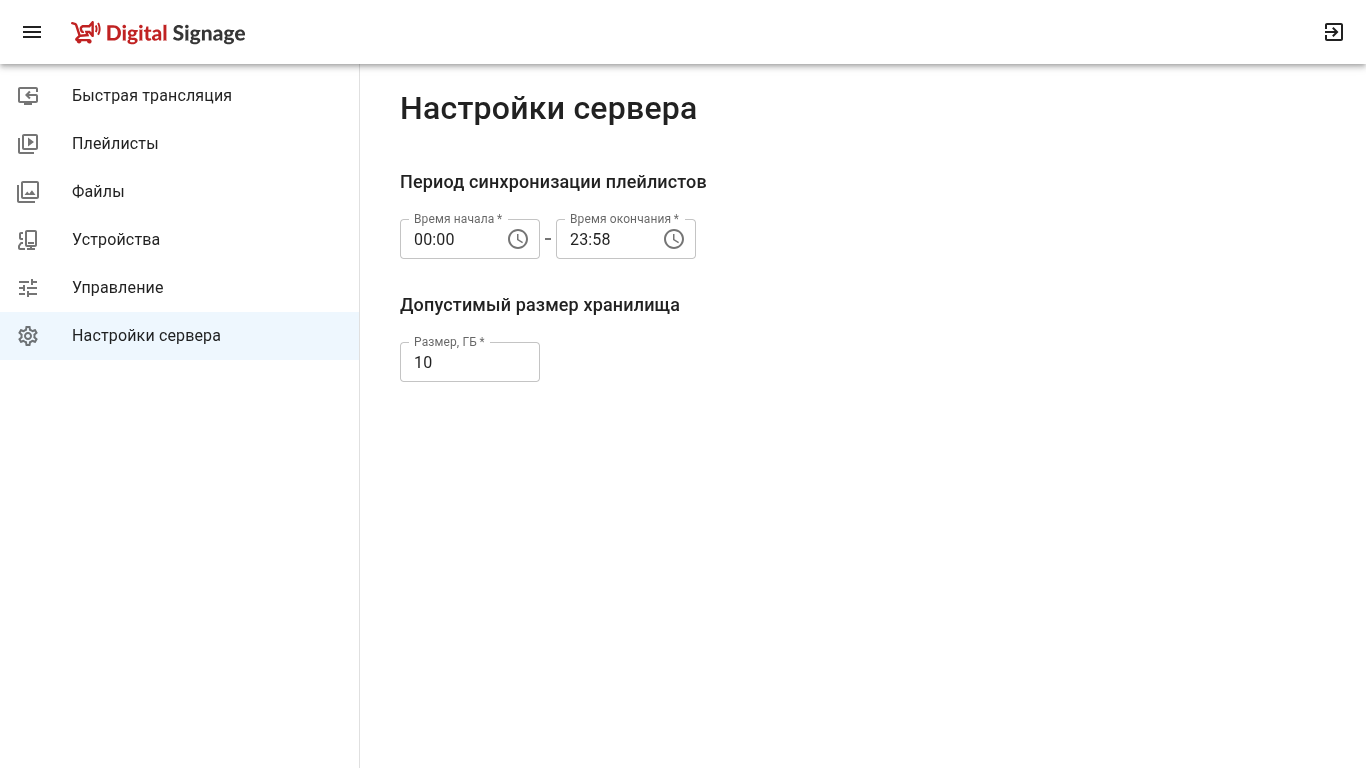Click the Устройства devices icon
The height and width of the screenshot is (768, 1366).
coord(28,240)
